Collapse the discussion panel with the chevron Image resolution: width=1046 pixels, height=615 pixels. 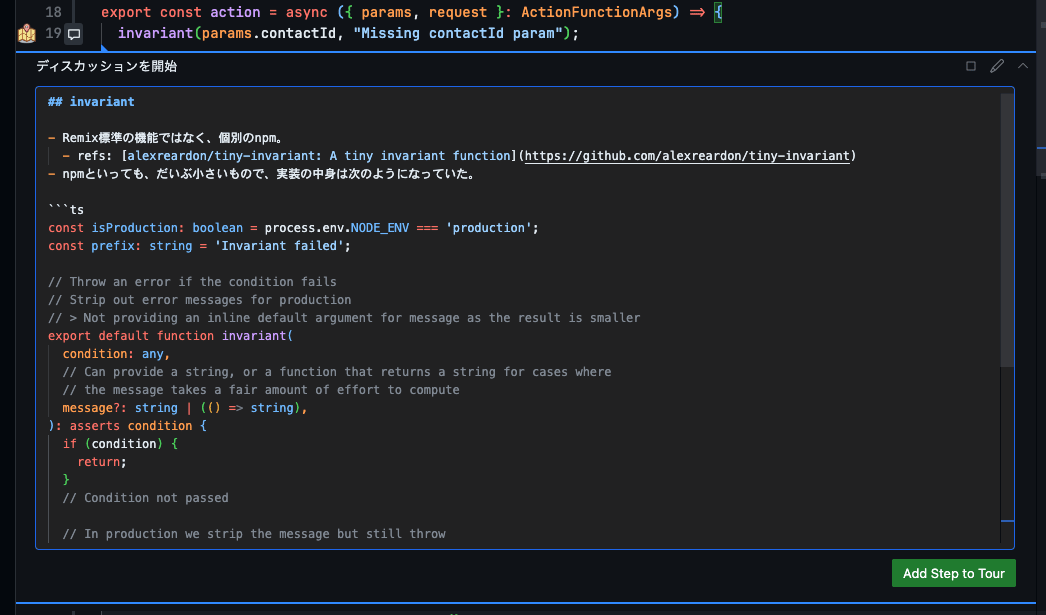point(1022,66)
